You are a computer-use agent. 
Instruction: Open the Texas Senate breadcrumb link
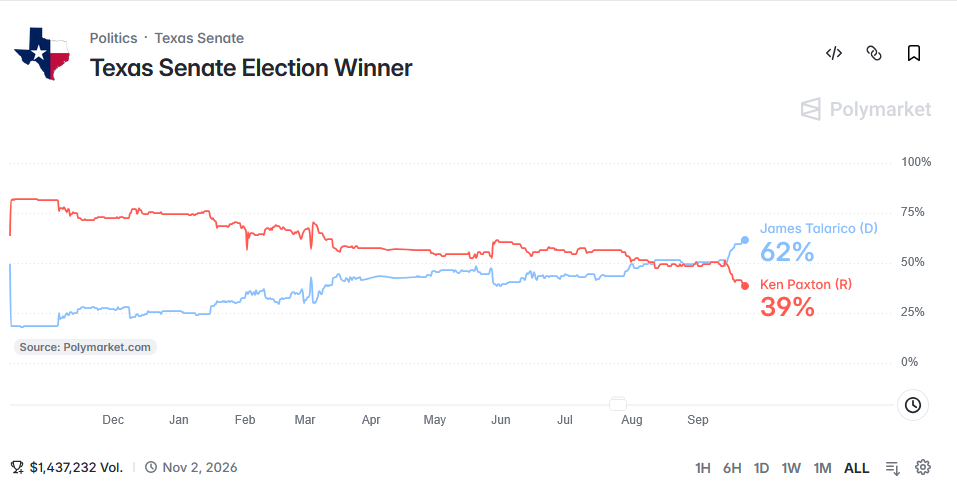click(199, 38)
